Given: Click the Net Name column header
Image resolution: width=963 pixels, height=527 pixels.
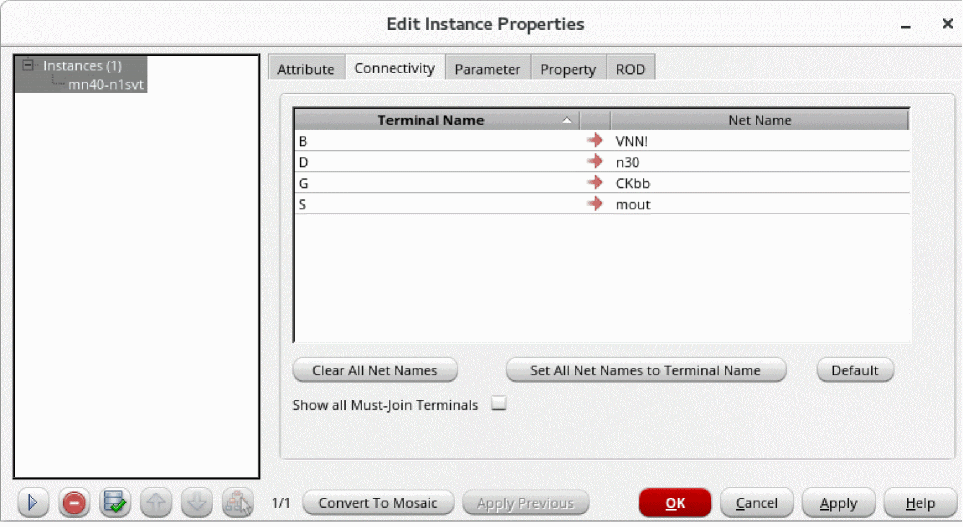Looking at the screenshot, I should [760, 120].
